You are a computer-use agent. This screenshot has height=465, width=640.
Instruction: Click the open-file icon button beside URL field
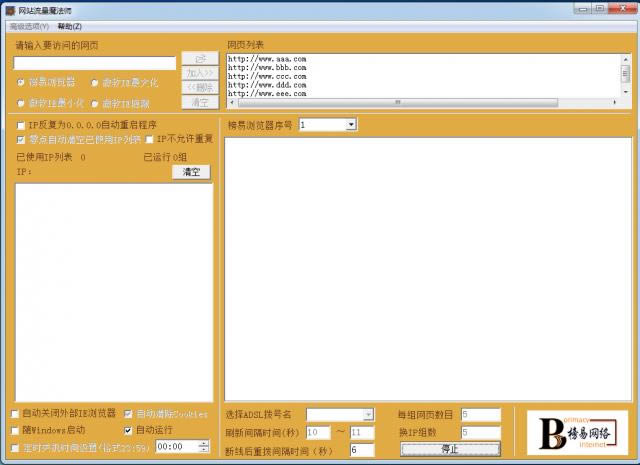200,59
